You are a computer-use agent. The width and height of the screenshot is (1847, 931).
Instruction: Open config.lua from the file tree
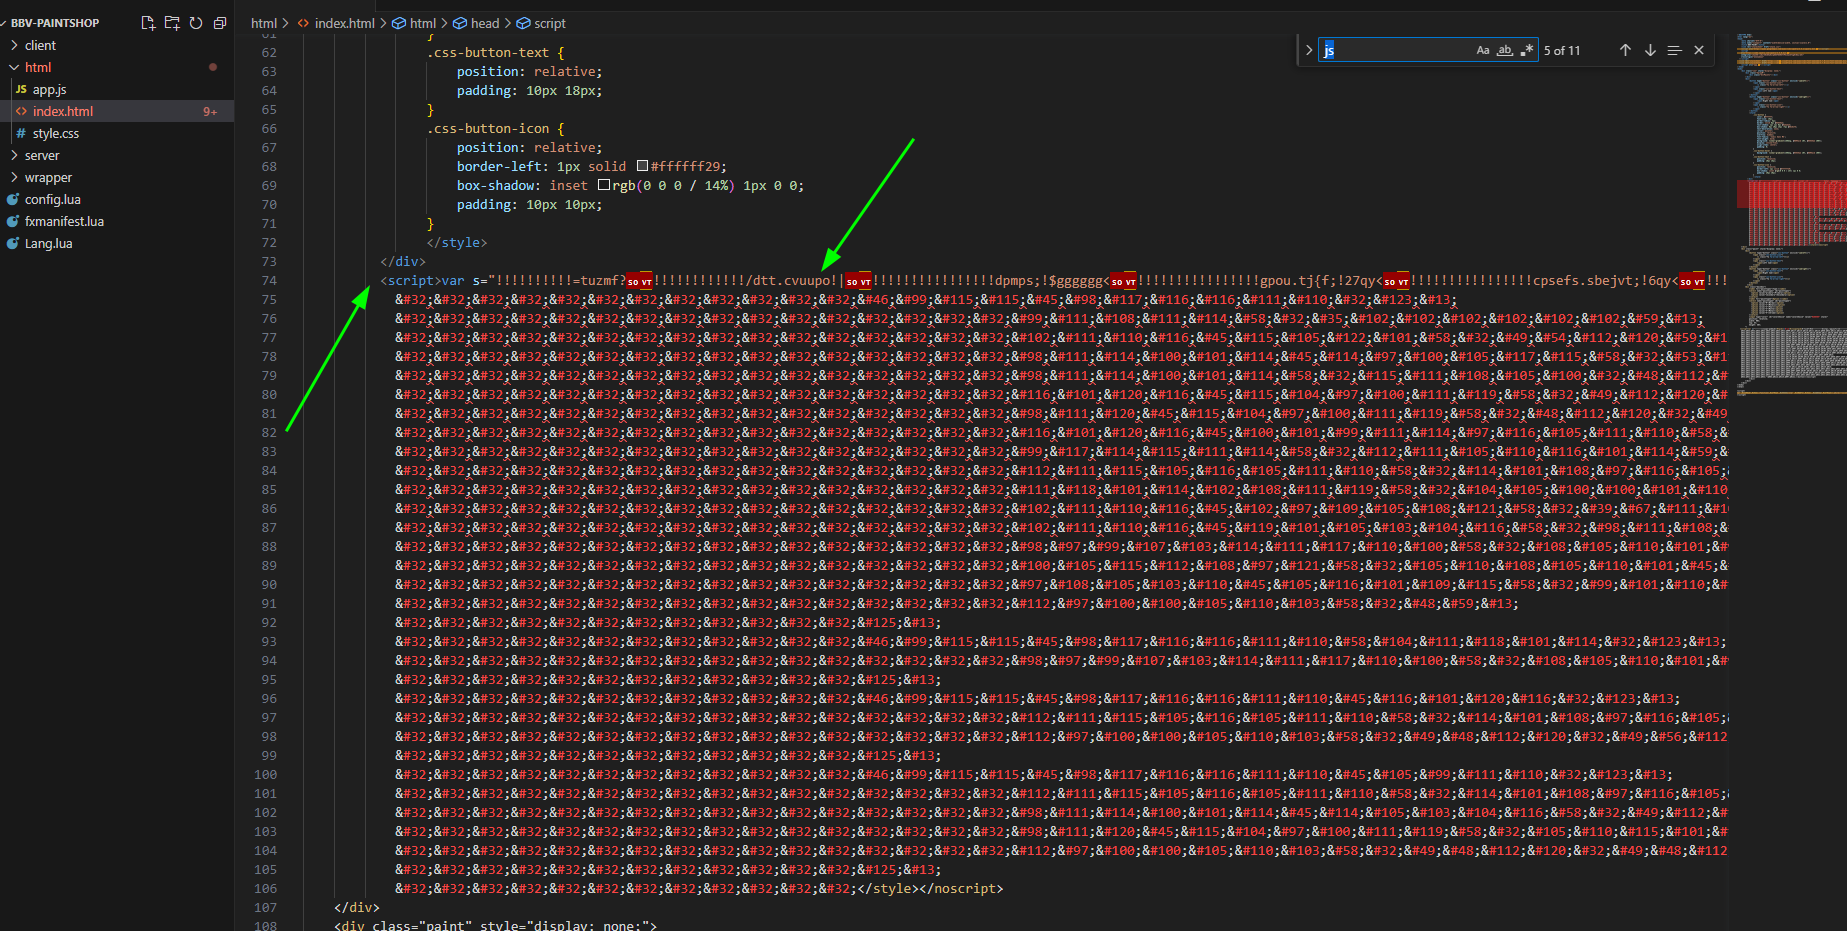tap(52, 199)
